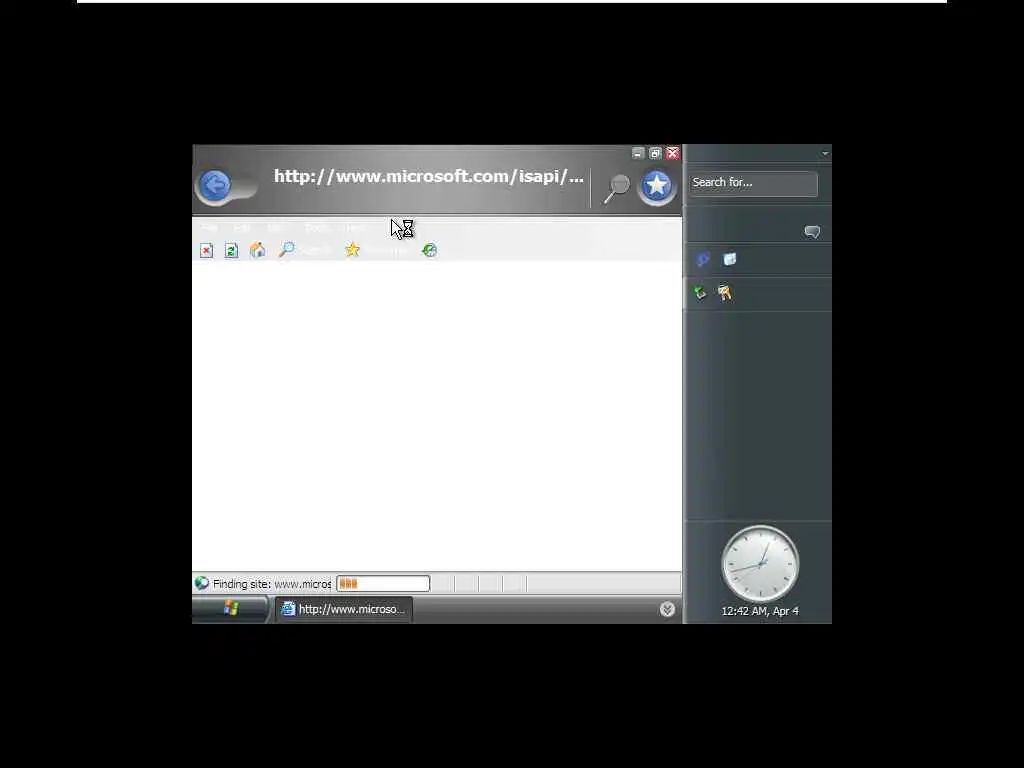Close the browser with red X button
The width and height of the screenshot is (1024, 768).
pyautogui.click(x=673, y=153)
